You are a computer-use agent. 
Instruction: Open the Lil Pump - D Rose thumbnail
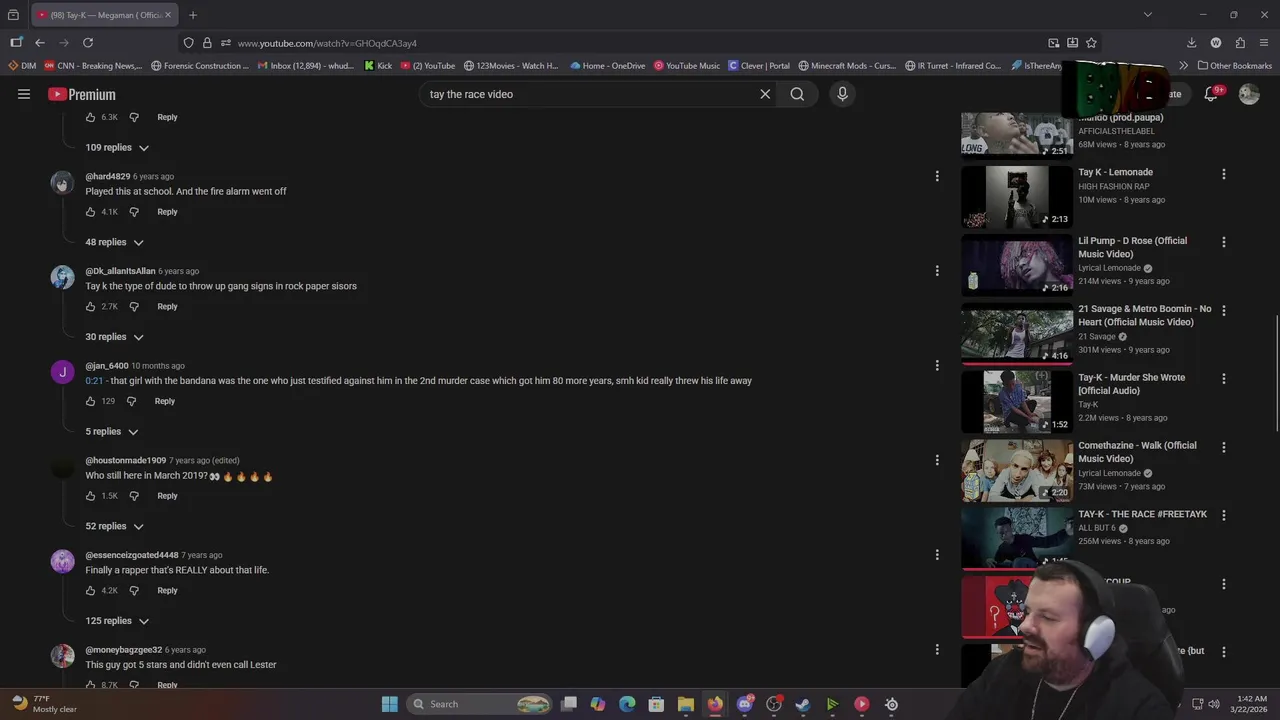tap(1017, 266)
